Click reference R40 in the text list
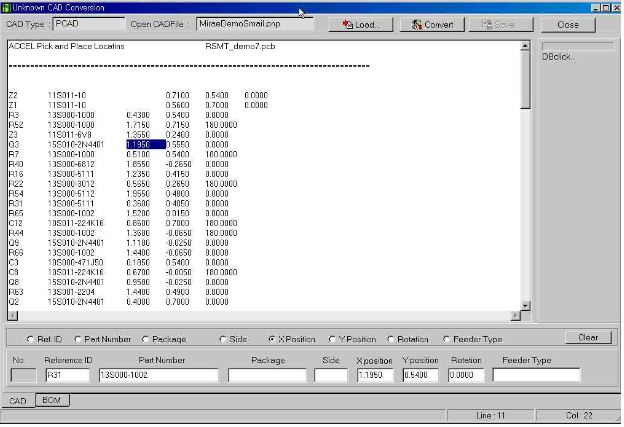624x427 pixels. [16, 164]
